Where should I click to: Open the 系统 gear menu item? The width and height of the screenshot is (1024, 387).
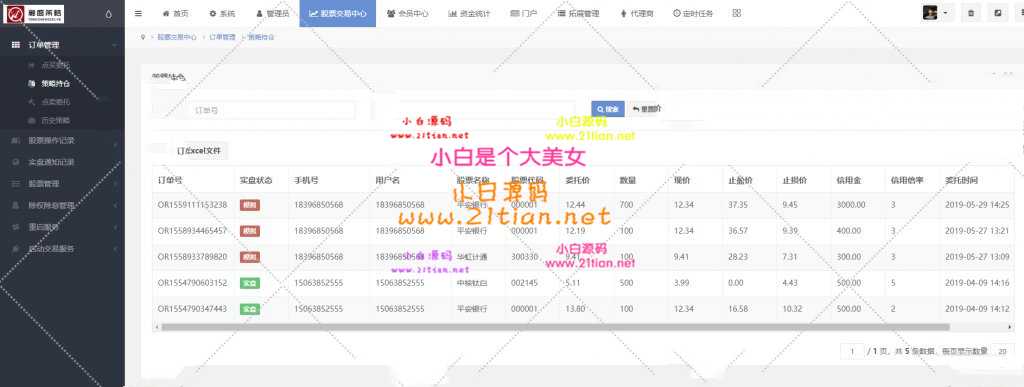pos(223,13)
